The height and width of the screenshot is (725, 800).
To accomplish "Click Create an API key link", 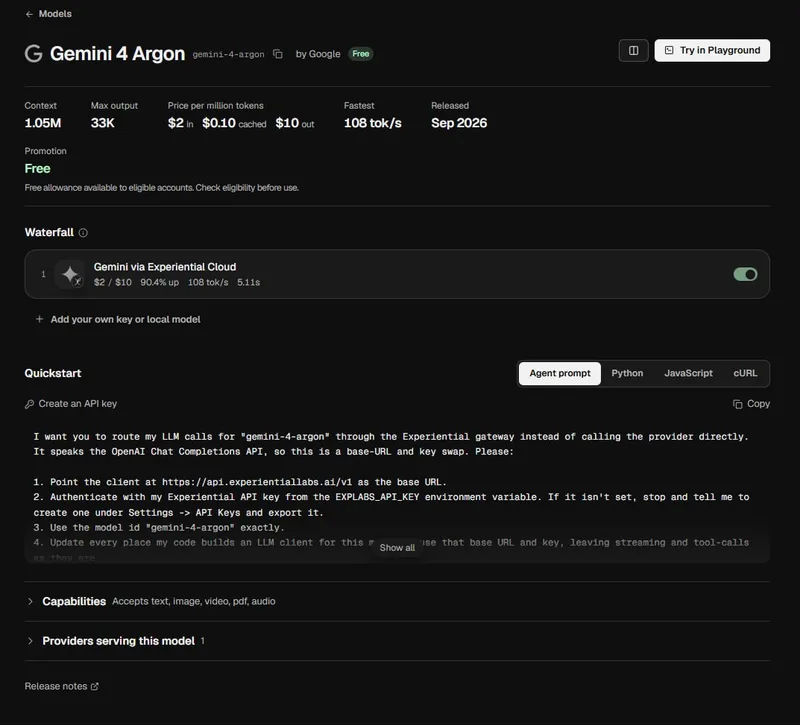I will click(x=71, y=404).
